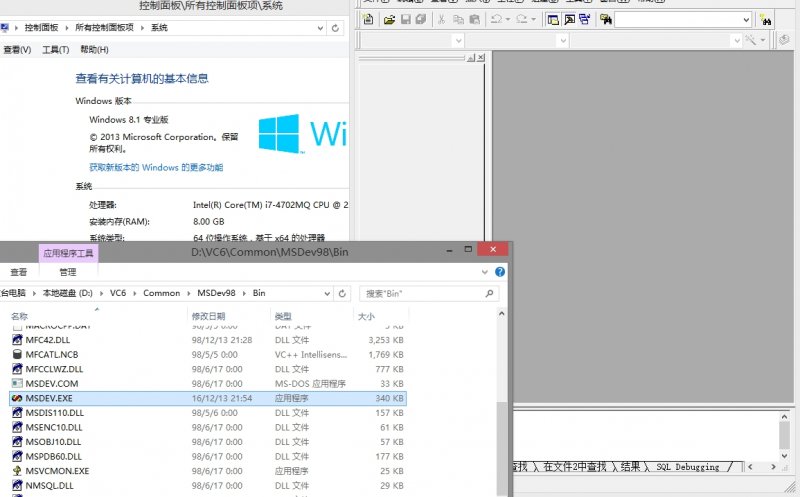Click the Open folder icon in Visual C++ toolbar
The width and height of the screenshot is (800, 497).
tap(389, 19)
